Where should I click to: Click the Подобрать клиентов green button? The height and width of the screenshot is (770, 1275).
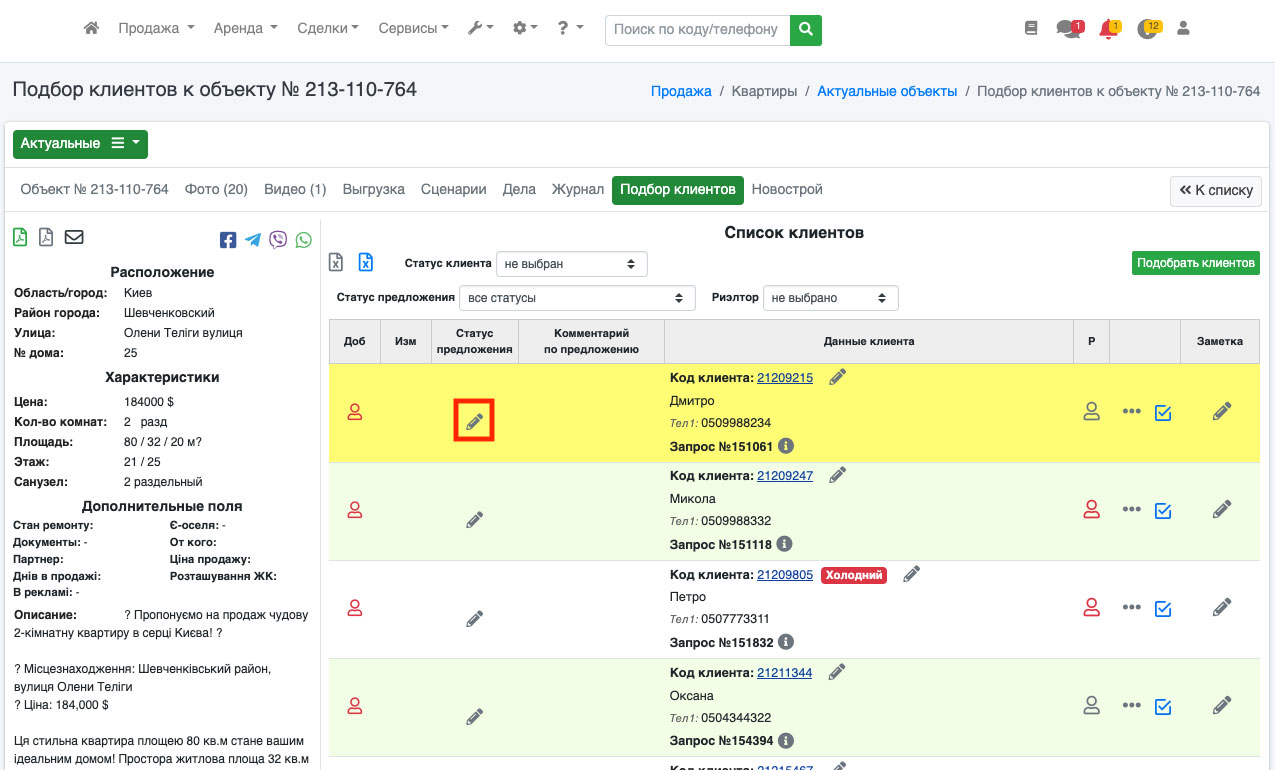tap(1196, 263)
